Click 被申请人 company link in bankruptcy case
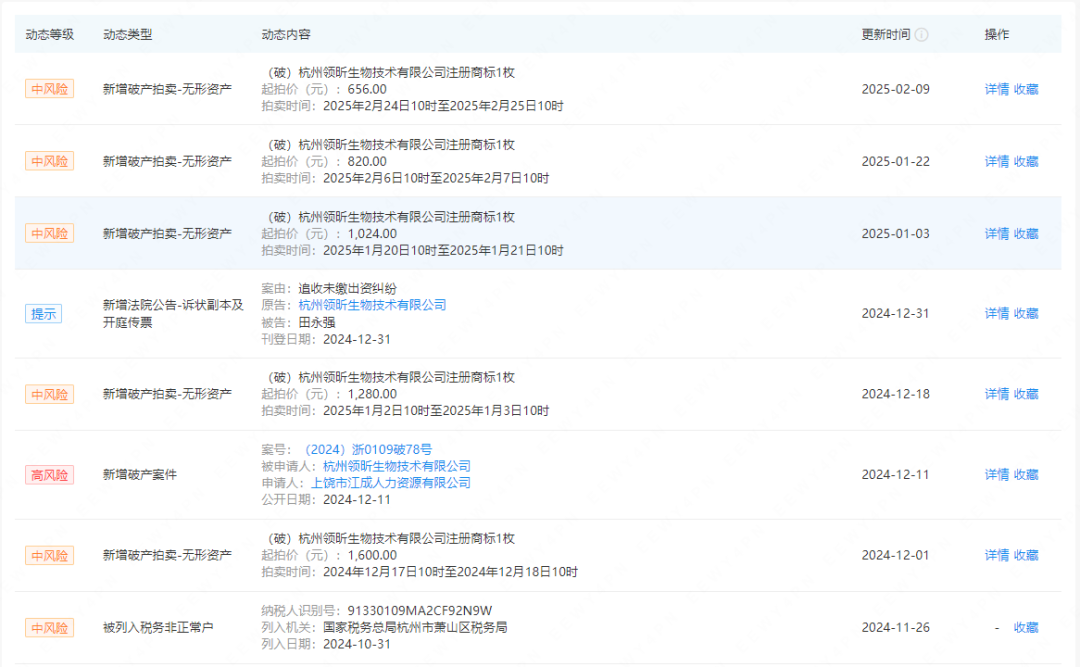The width and height of the screenshot is (1080, 667). pos(396,466)
